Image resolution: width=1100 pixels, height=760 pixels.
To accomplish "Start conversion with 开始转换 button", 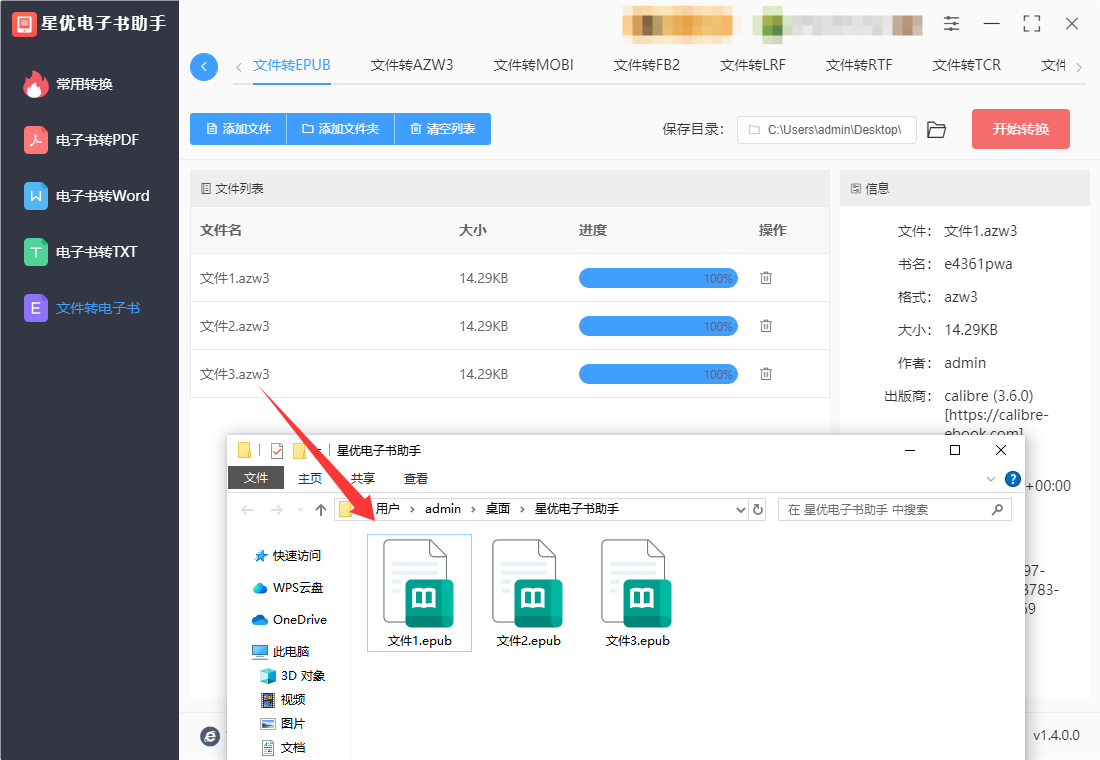I will (x=1021, y=129).
